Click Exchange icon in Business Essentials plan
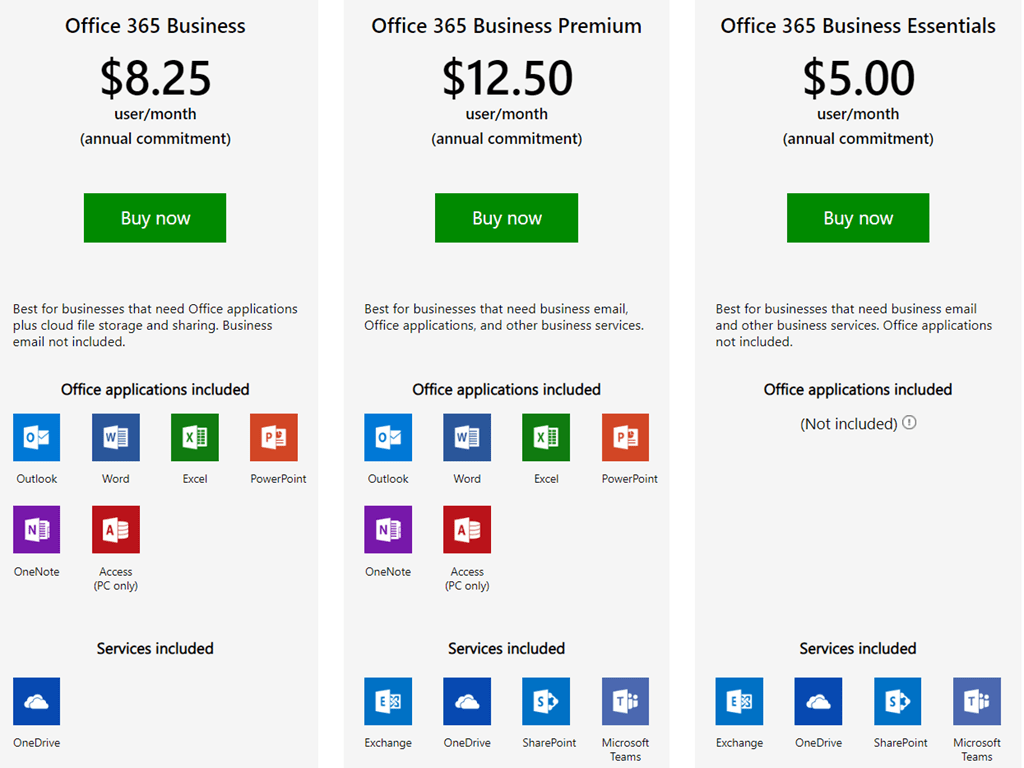The width and height of the screenshot is (1024, 768). pyautogui.click(x=739, y=702)
